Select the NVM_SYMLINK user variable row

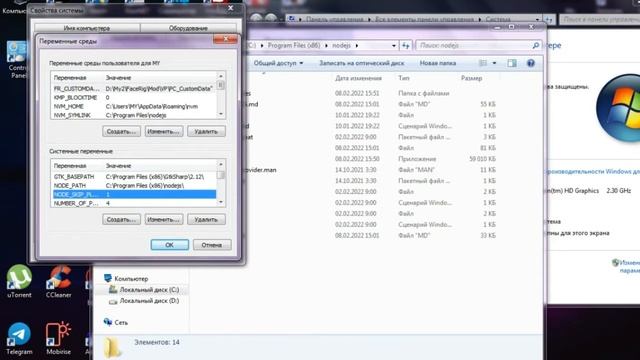[134, 116]
